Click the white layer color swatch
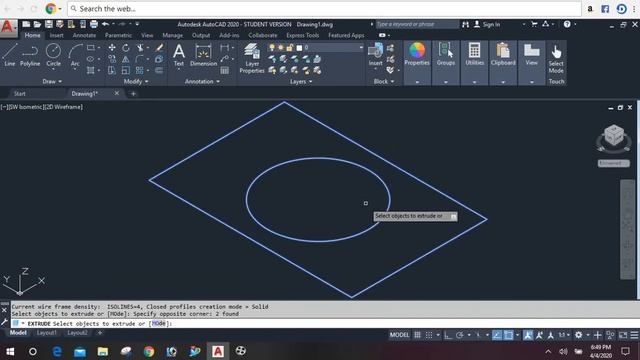This screenshot has height=360, width=640. click(299, 48)
